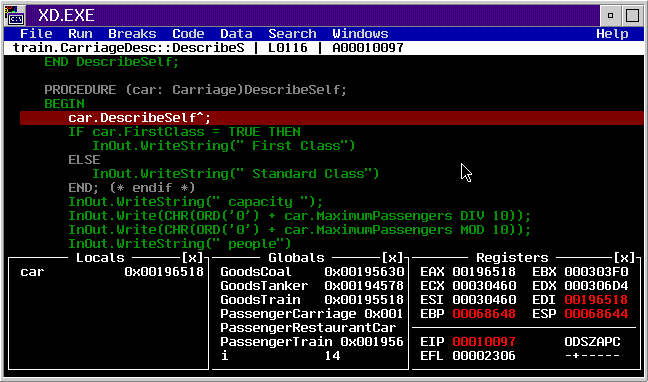Viewport: 648px width, 382px height.
Task: Open the Breaks menu
Action: coord(132,34)
